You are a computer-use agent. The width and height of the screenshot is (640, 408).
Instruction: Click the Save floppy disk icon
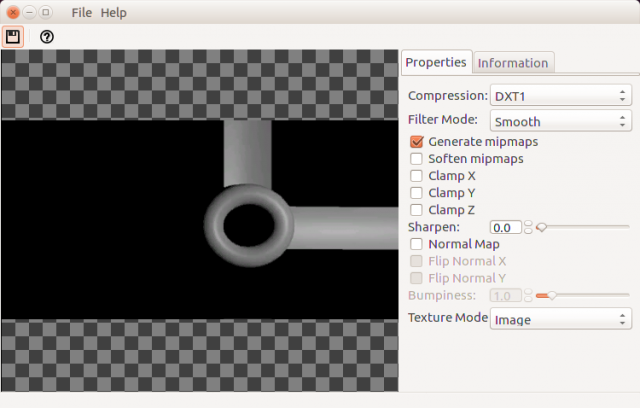[13, 37]
